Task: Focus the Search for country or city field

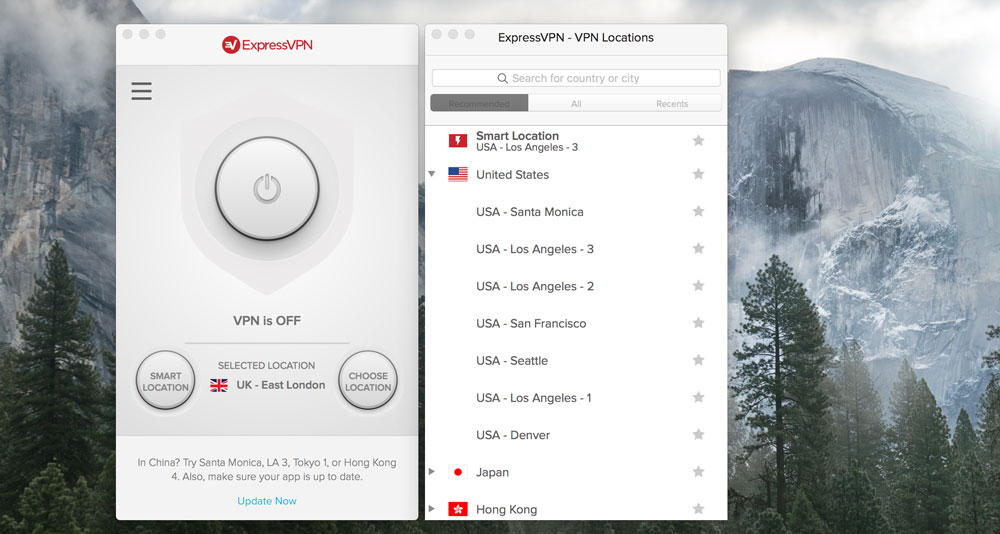Action: [x=576, y=78]
